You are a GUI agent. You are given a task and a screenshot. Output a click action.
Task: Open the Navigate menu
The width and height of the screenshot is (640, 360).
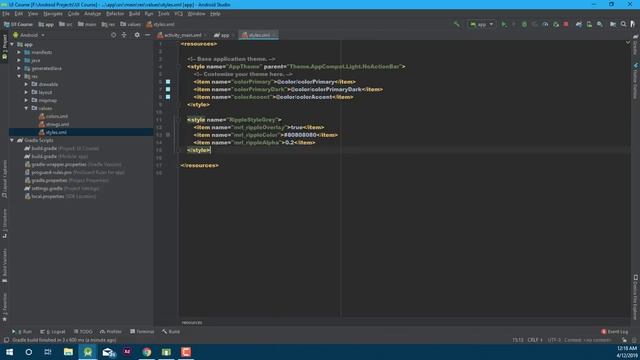53,13
